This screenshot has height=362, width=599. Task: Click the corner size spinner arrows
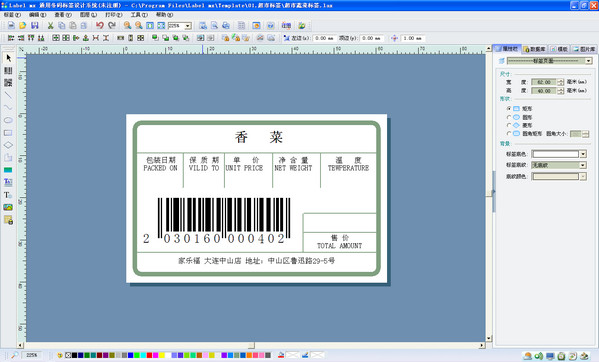pyautogui.click(x=585, y=134)
